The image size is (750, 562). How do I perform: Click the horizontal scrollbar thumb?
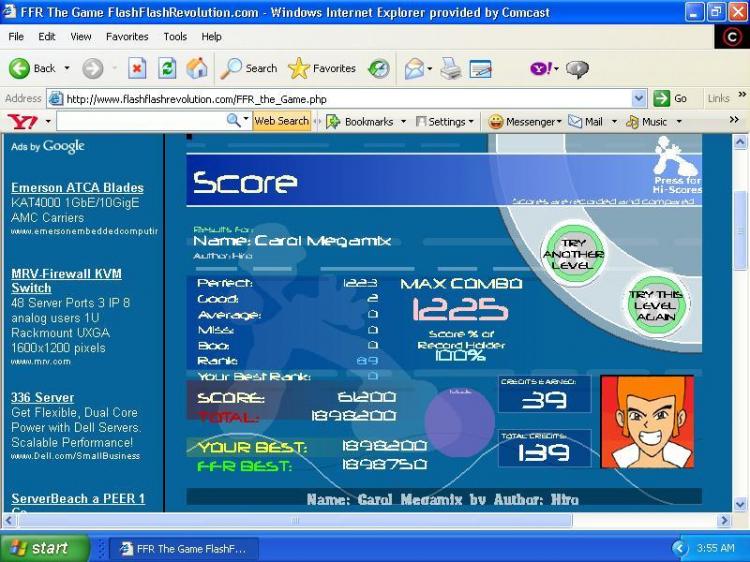(295, 520)
